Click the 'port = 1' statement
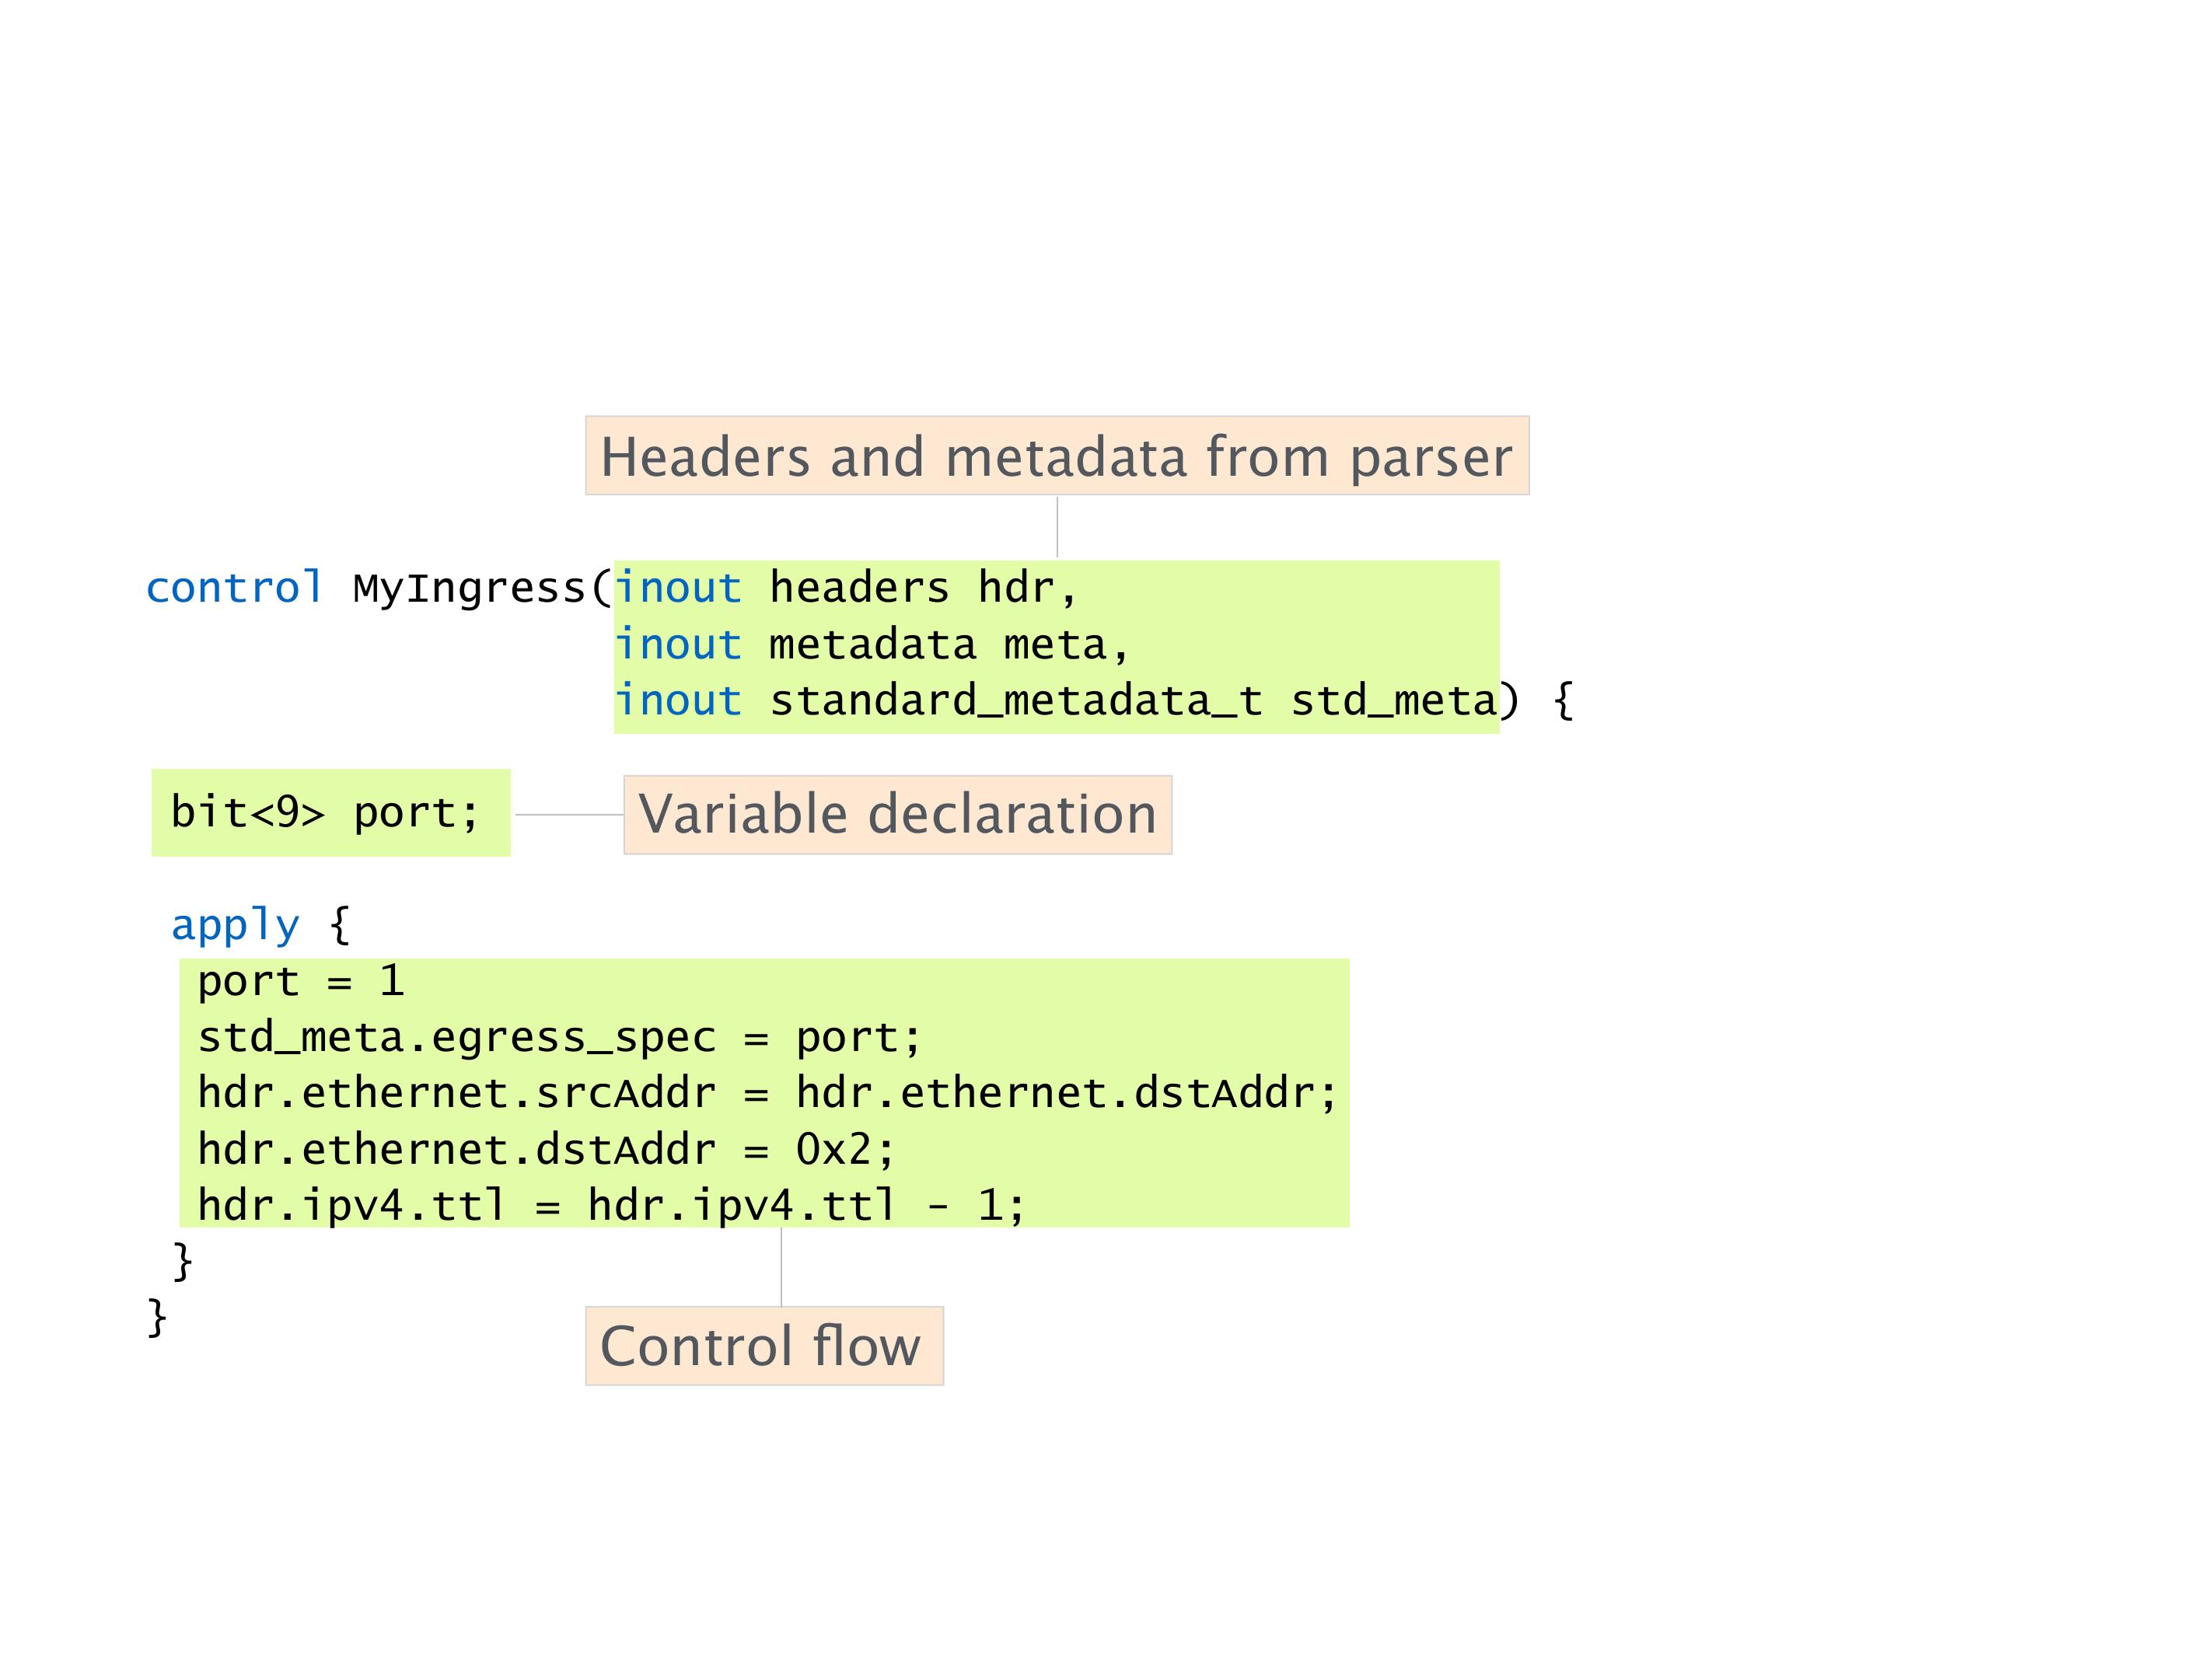 [x=301, y=981]
